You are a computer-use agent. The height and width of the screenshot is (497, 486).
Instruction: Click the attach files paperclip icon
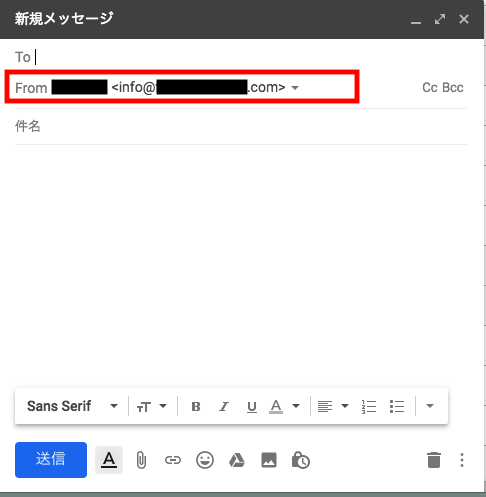pyautogui.click(x=141, y=460)
